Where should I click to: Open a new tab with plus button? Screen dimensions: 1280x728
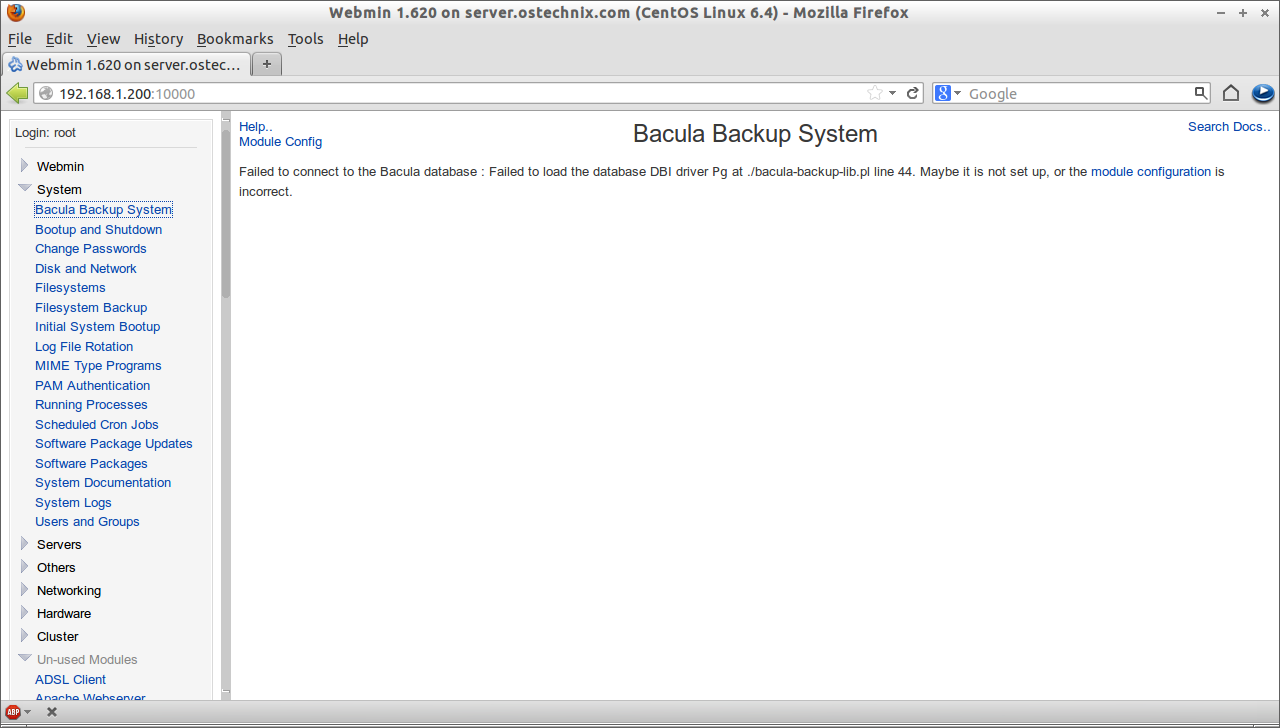(267, 64)
